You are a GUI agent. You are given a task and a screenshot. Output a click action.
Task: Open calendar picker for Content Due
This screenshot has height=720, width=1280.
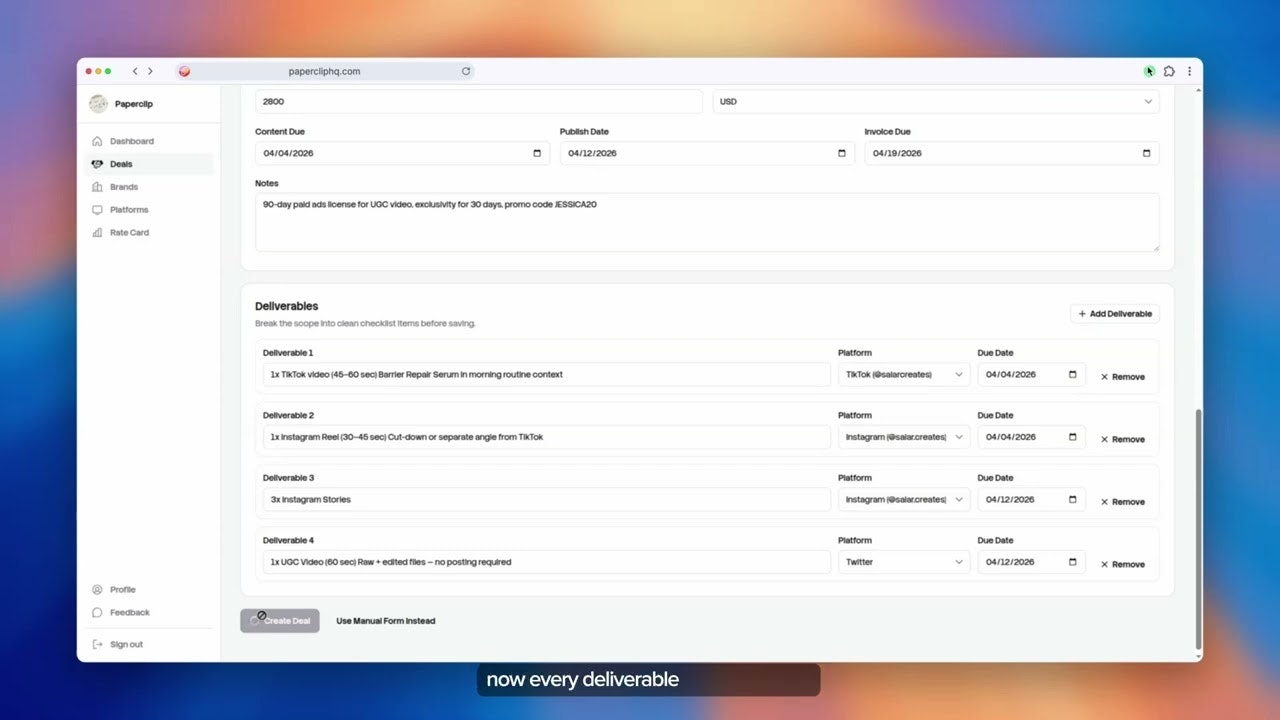(x=537, y=153)
